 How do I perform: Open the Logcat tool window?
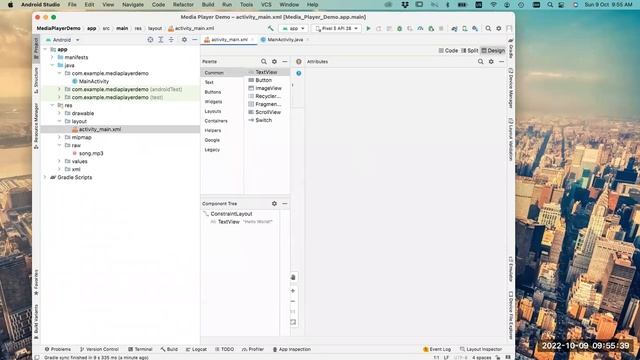(196, 349)
